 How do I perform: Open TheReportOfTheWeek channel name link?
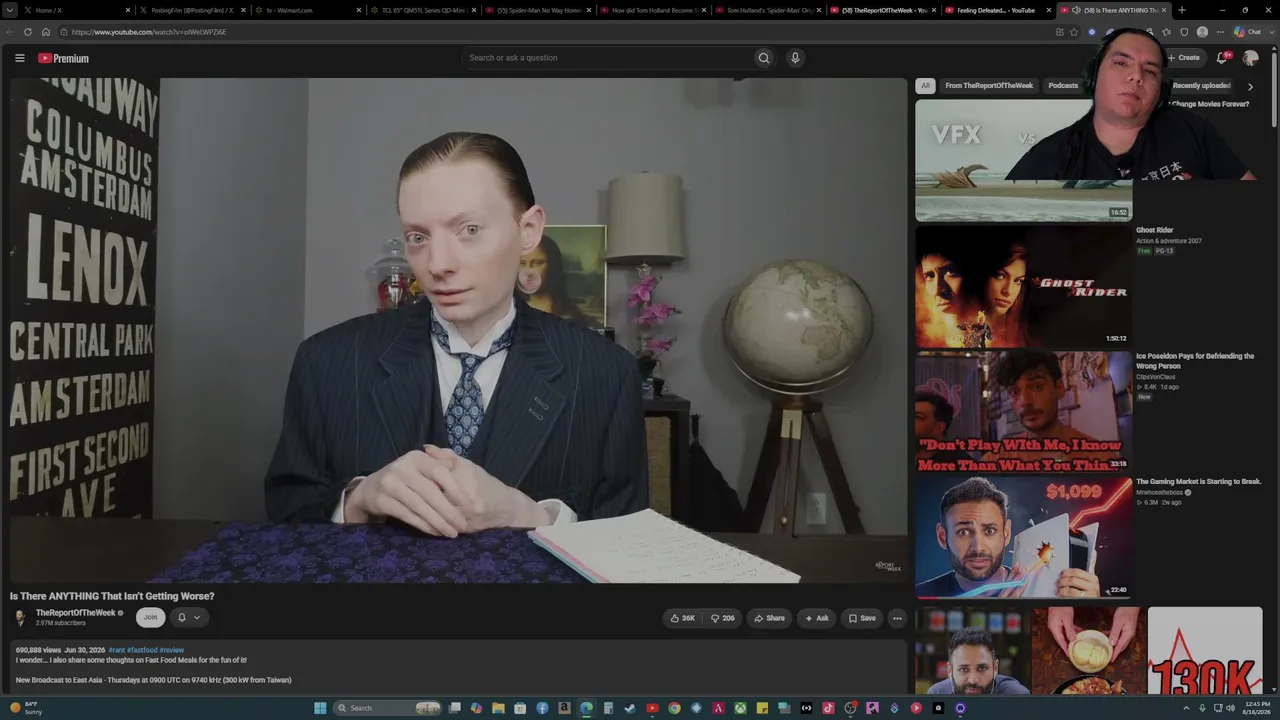coord(75,613)
